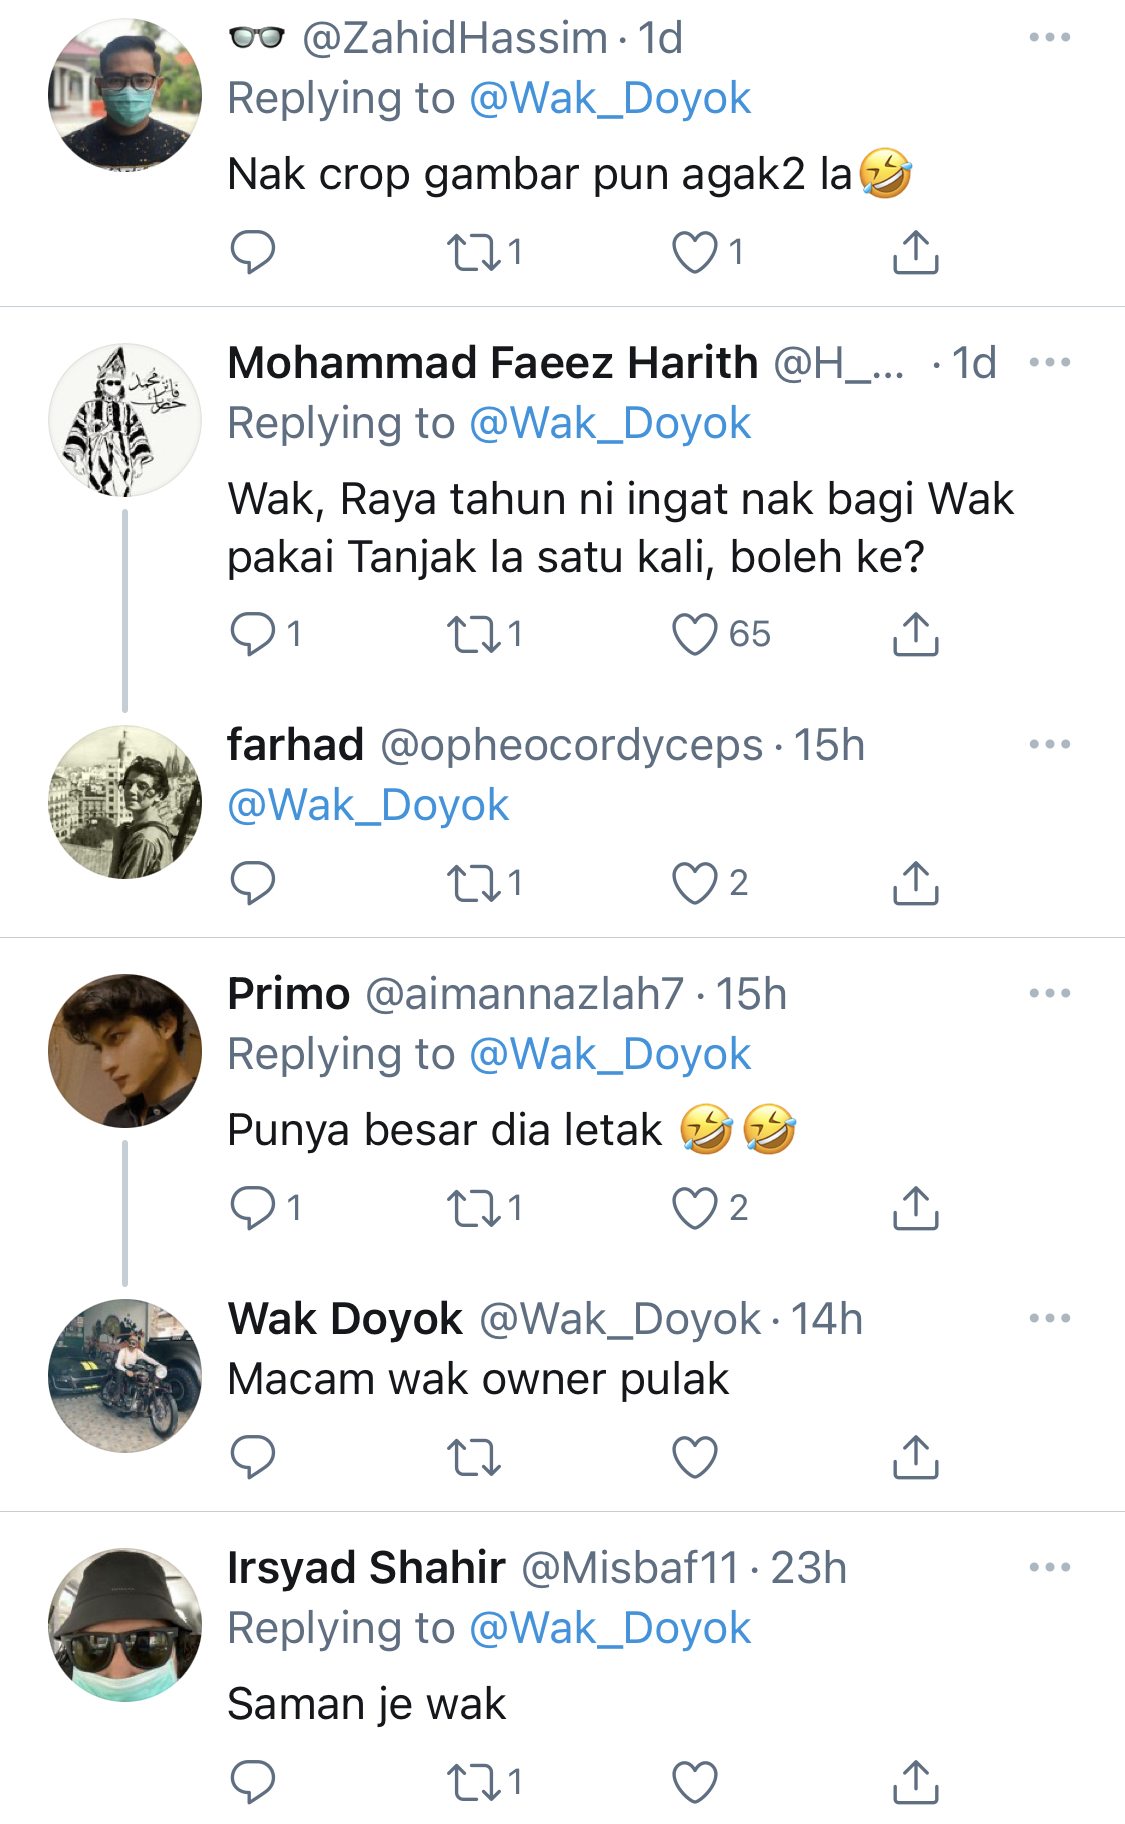Open more options on Irsyad Shahir's tweet
The width and height of the screenshot is (1125, 1824).
1049,1568
